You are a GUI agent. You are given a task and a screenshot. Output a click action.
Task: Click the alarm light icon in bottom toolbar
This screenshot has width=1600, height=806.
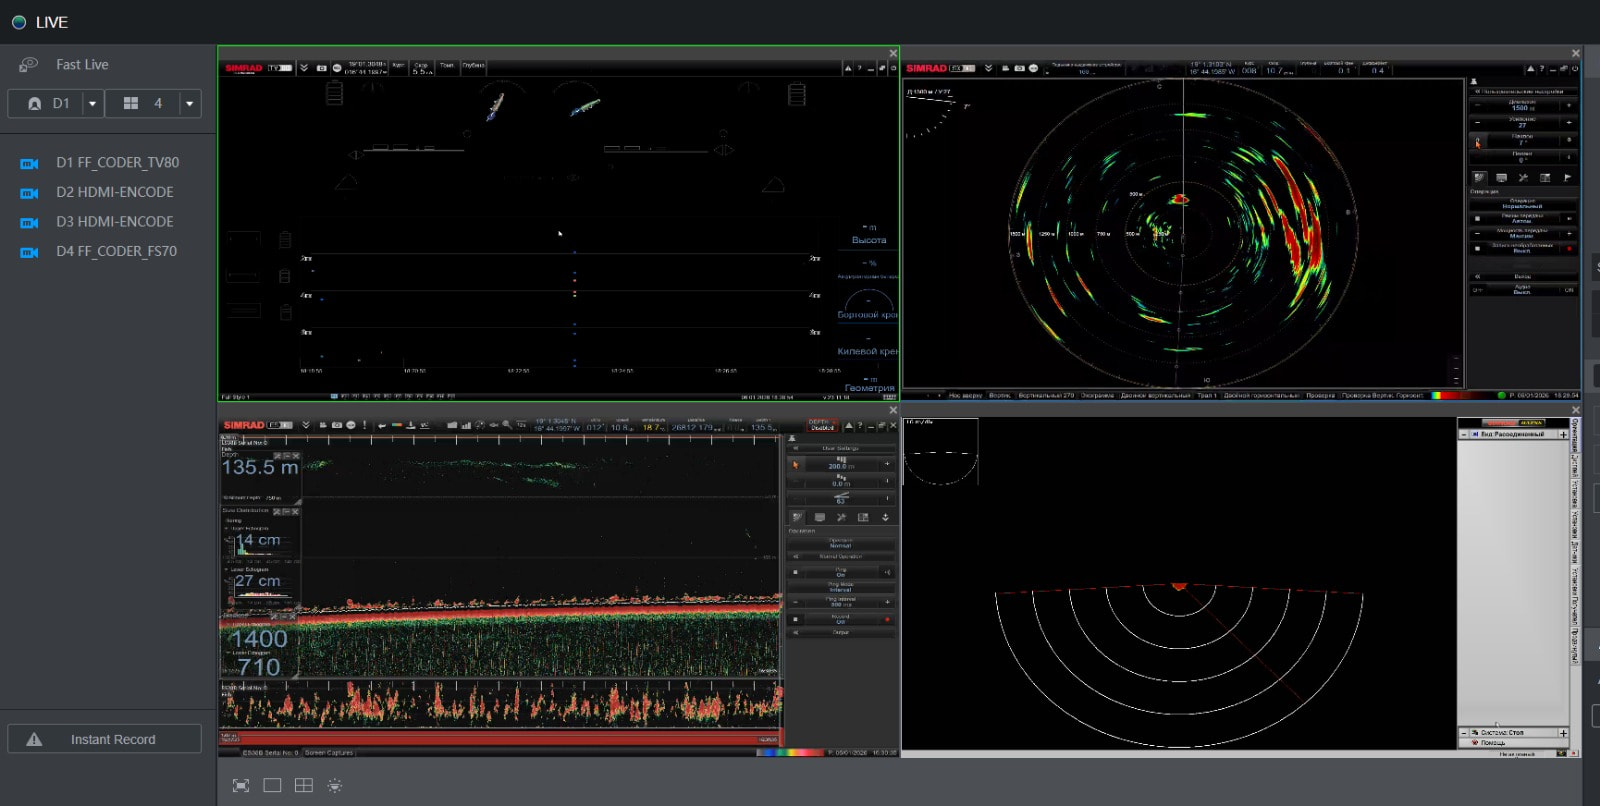coord(335,786)
